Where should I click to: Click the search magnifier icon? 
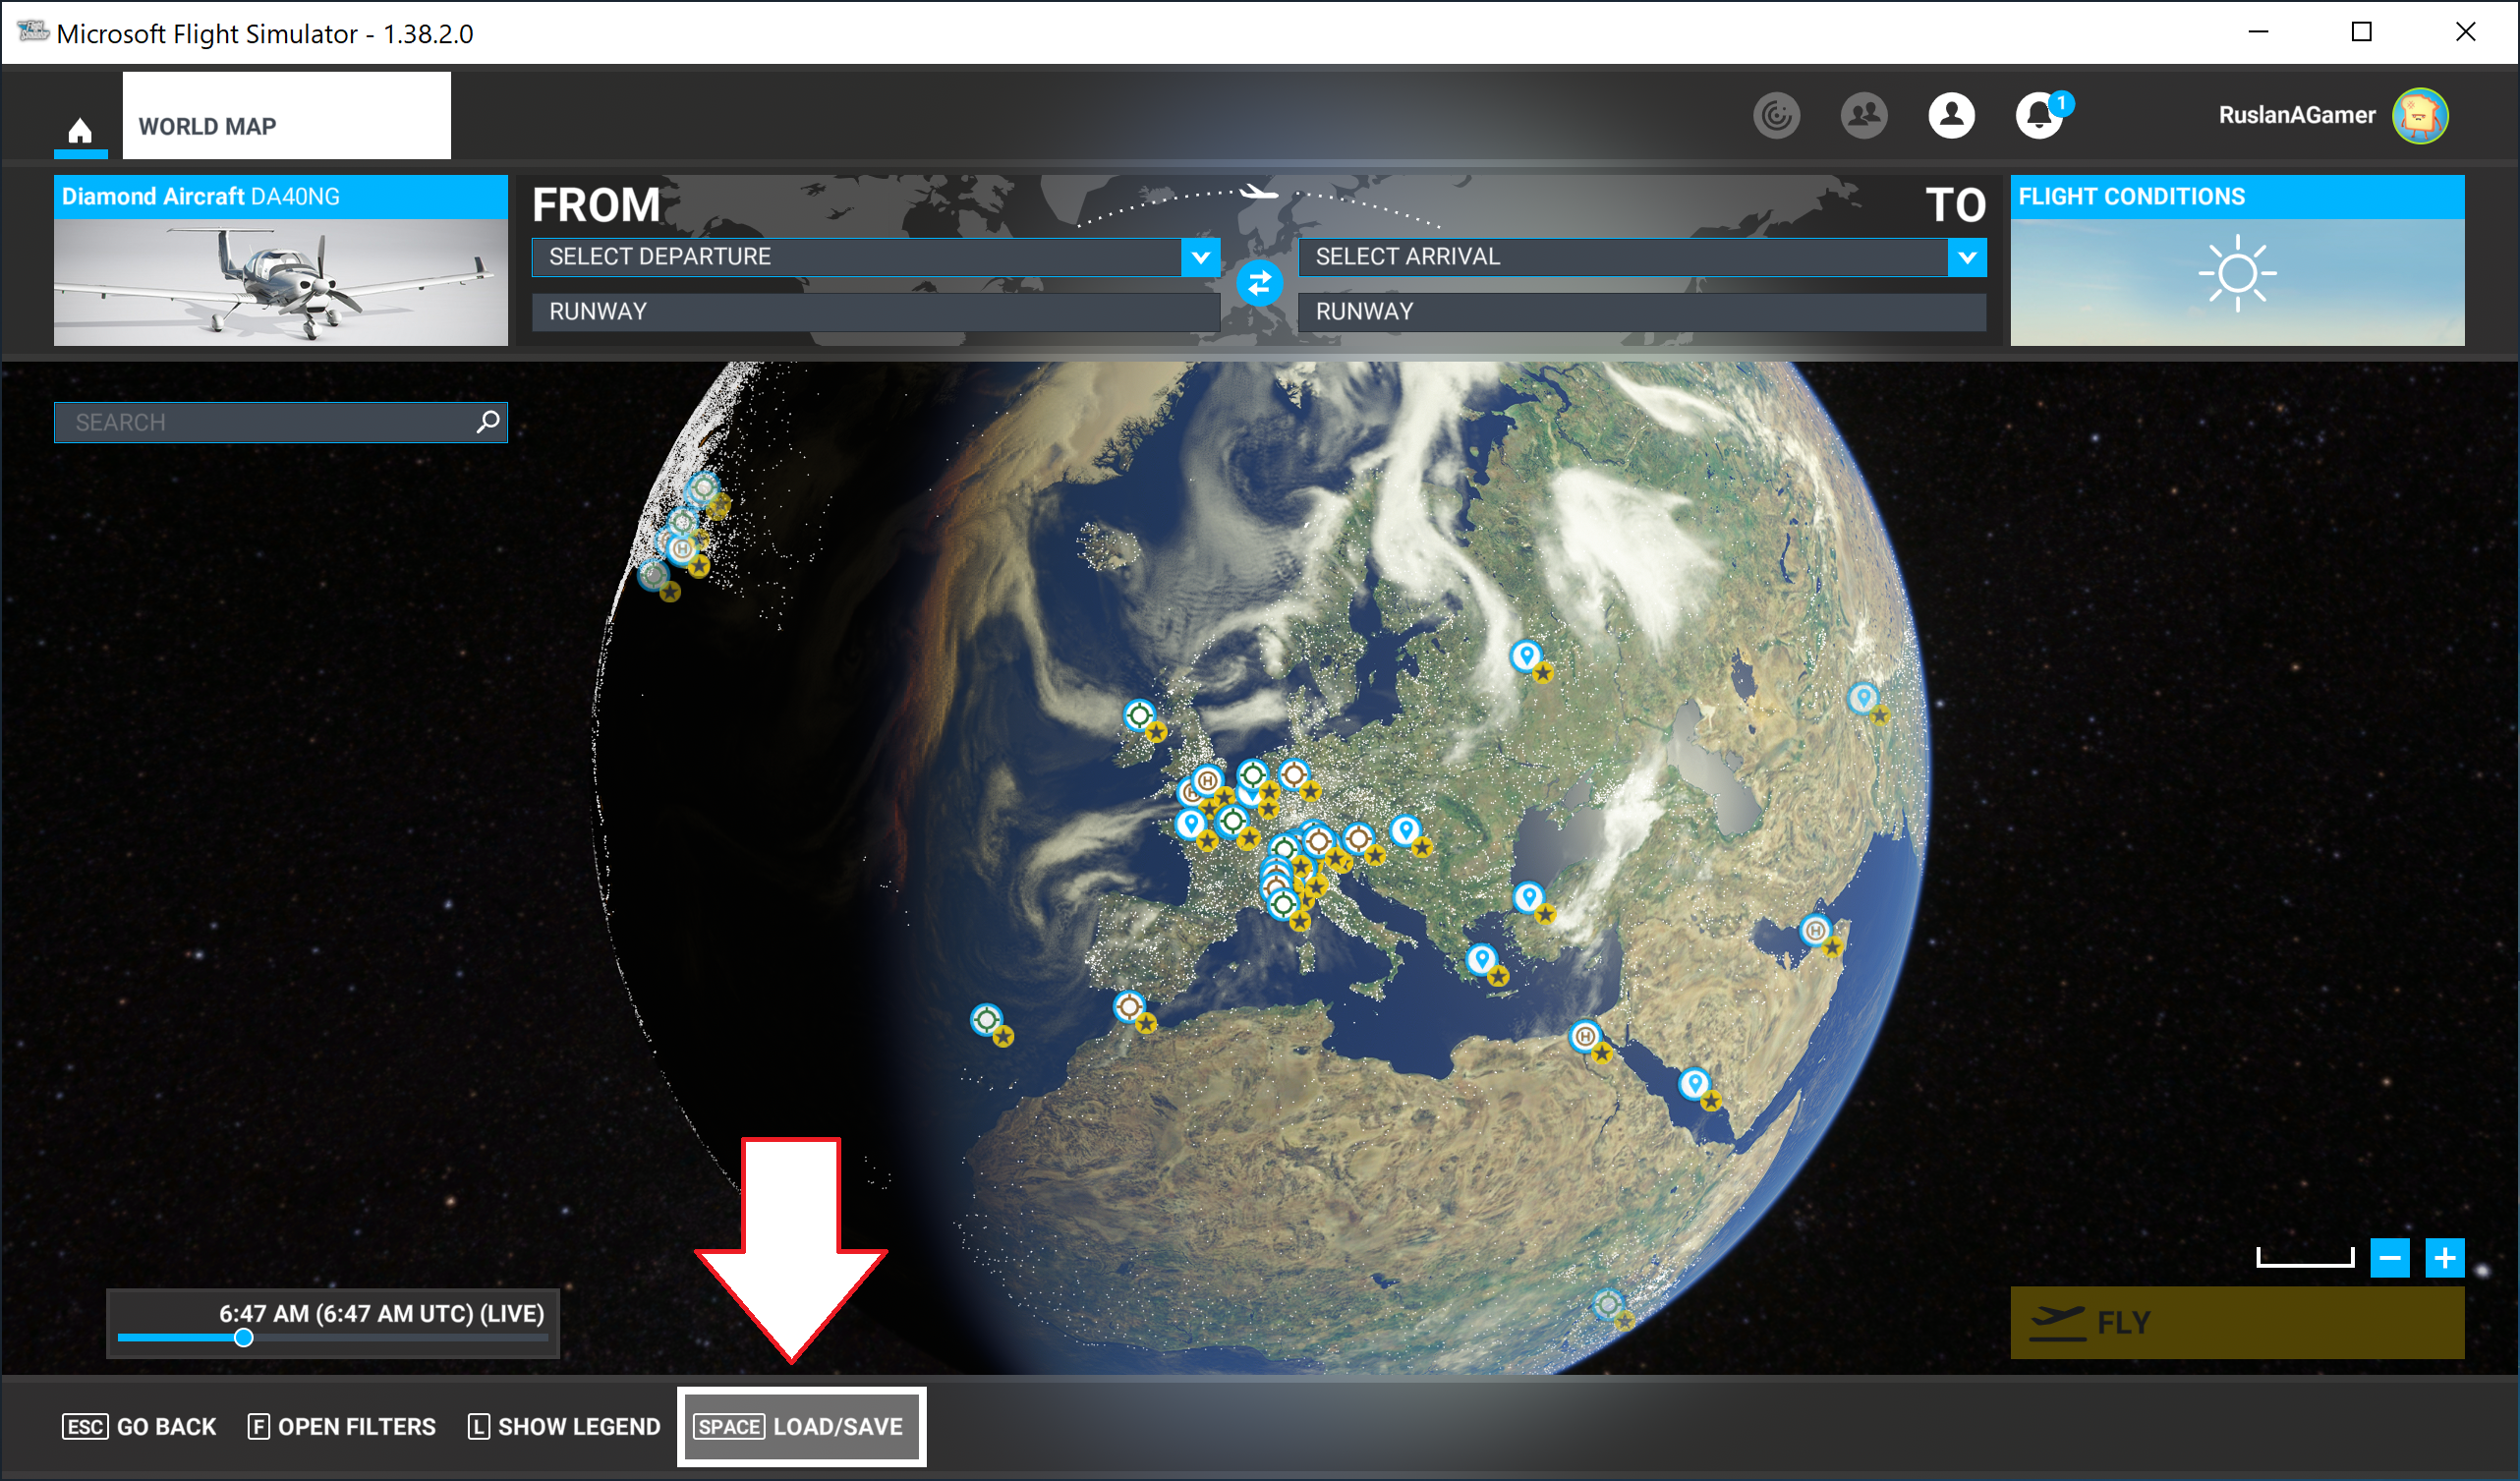(x=488, y=422)
